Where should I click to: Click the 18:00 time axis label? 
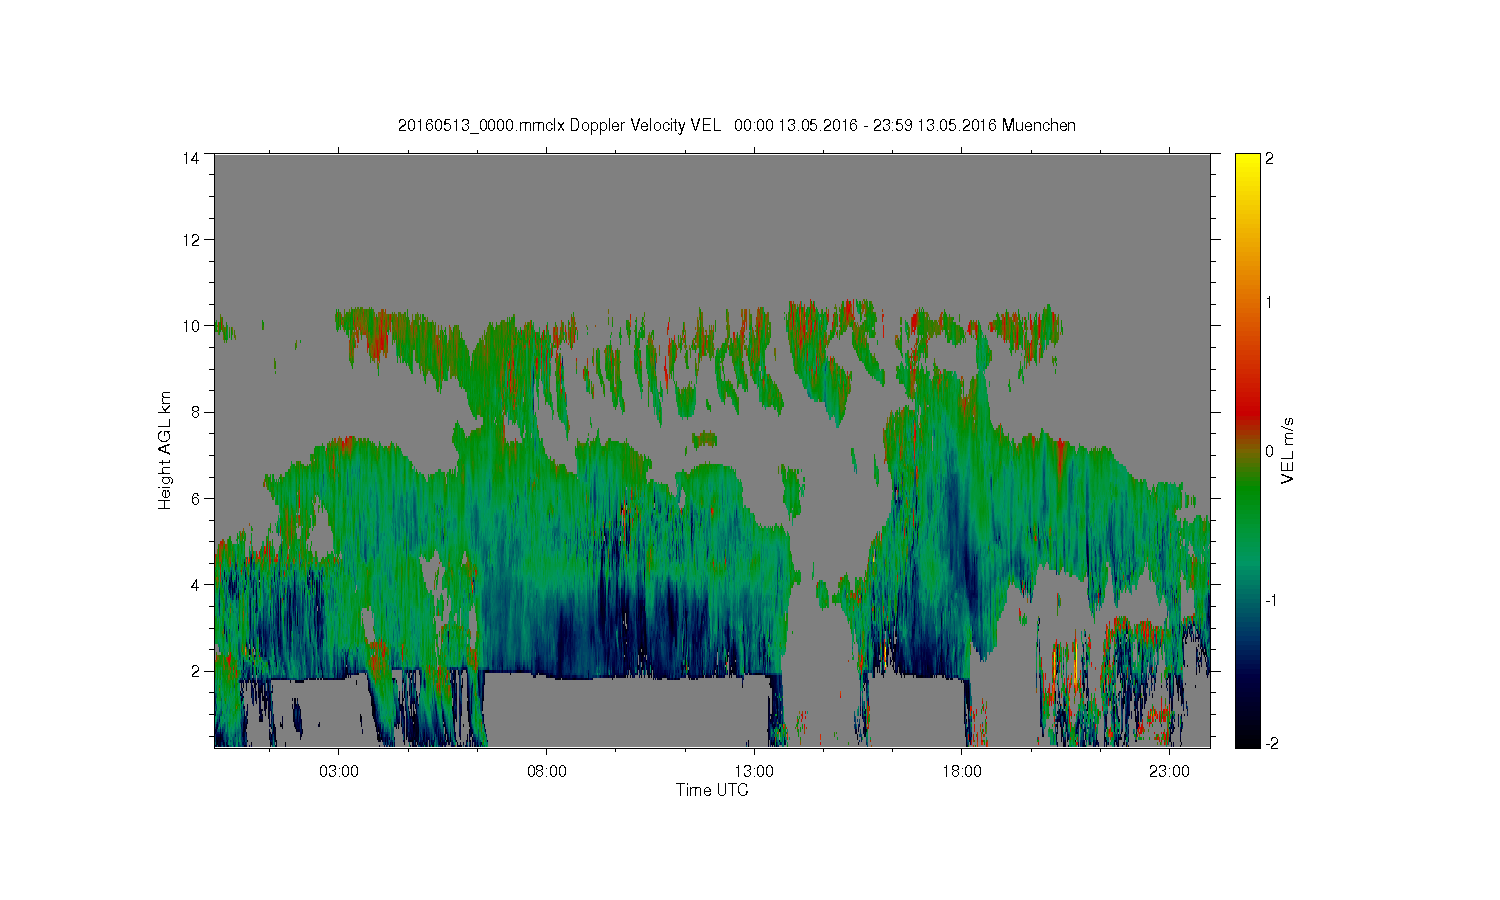[962, 771]
